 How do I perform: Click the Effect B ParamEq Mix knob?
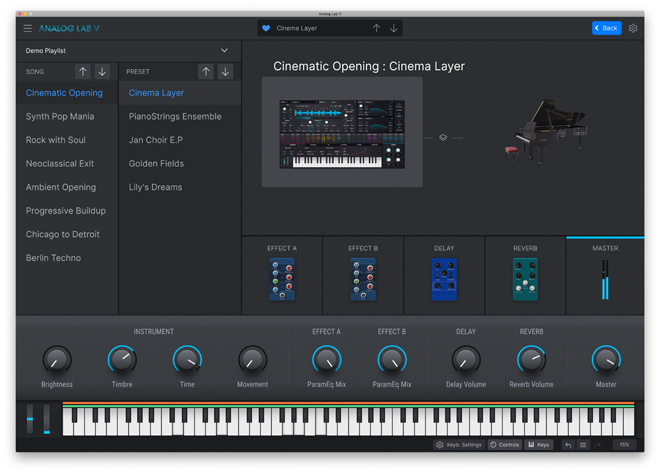click(392, 360)
